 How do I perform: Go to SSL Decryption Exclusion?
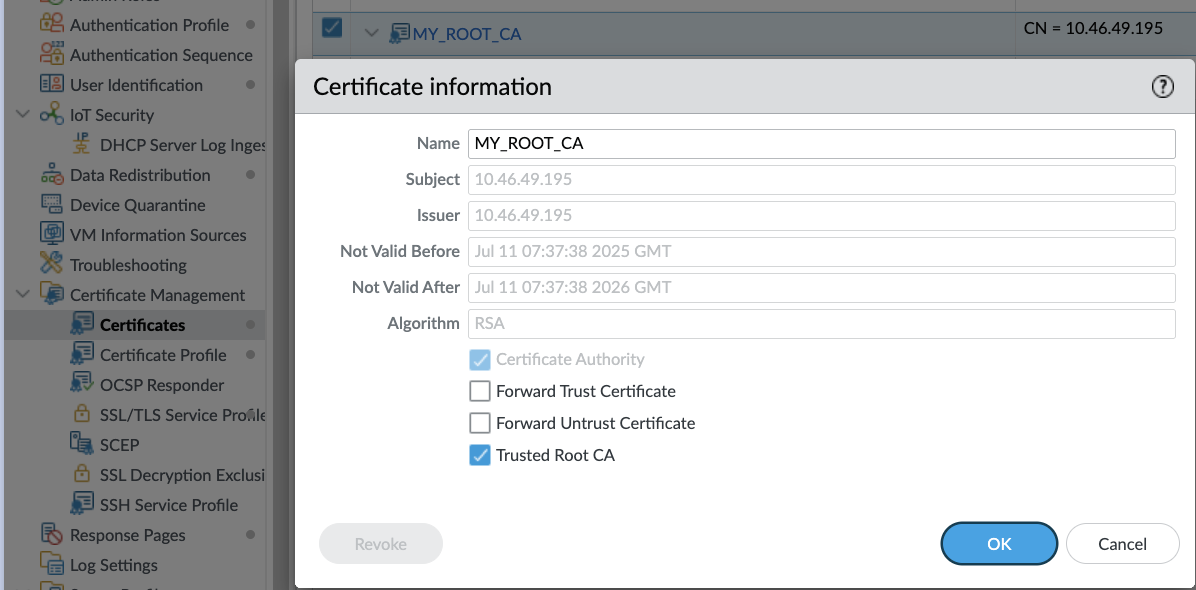pos(168,474)
